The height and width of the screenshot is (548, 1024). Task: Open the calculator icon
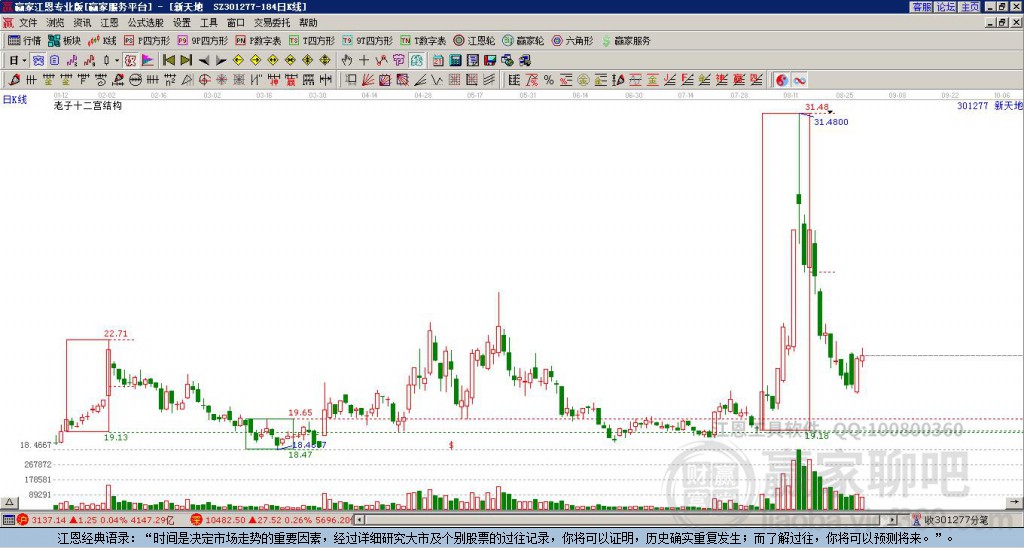tap(456, 61)
